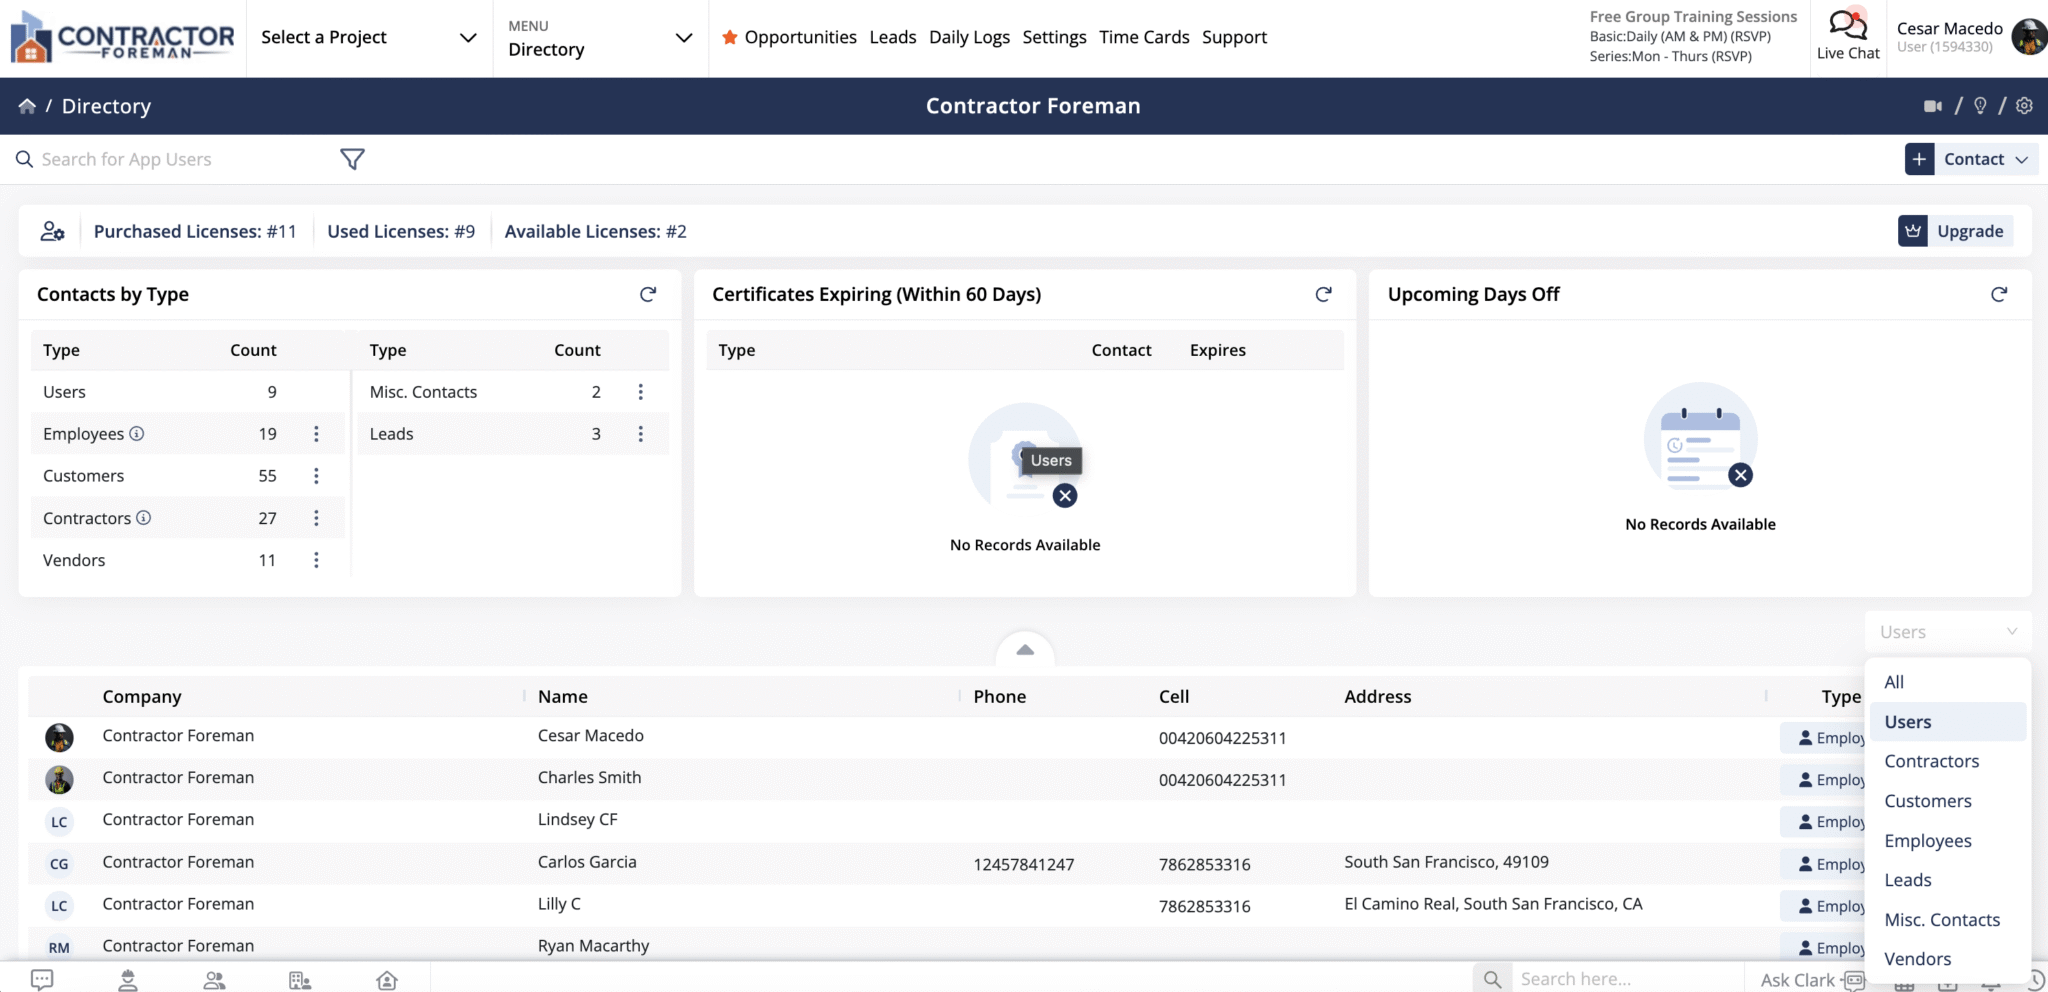Open Vendors row three-dot menu
Screen dimensions: 2048x992
(316, 560)
